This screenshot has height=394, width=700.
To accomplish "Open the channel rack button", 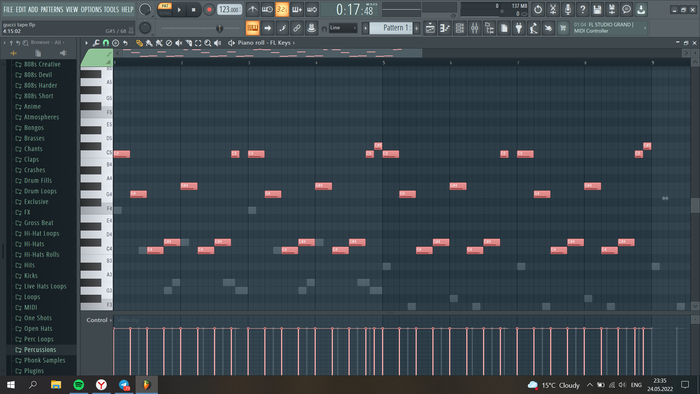I will coord(459,28).
